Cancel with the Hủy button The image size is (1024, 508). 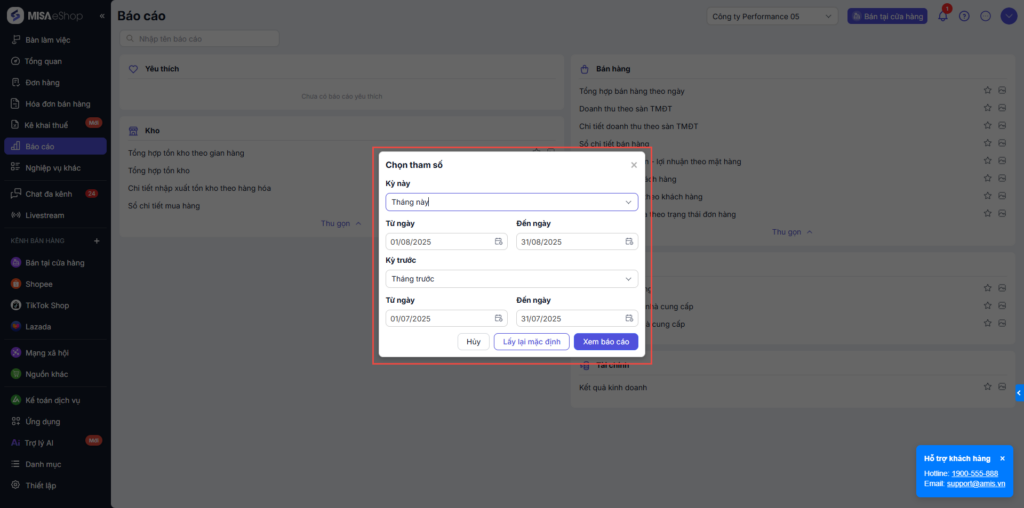click(473, 342)
